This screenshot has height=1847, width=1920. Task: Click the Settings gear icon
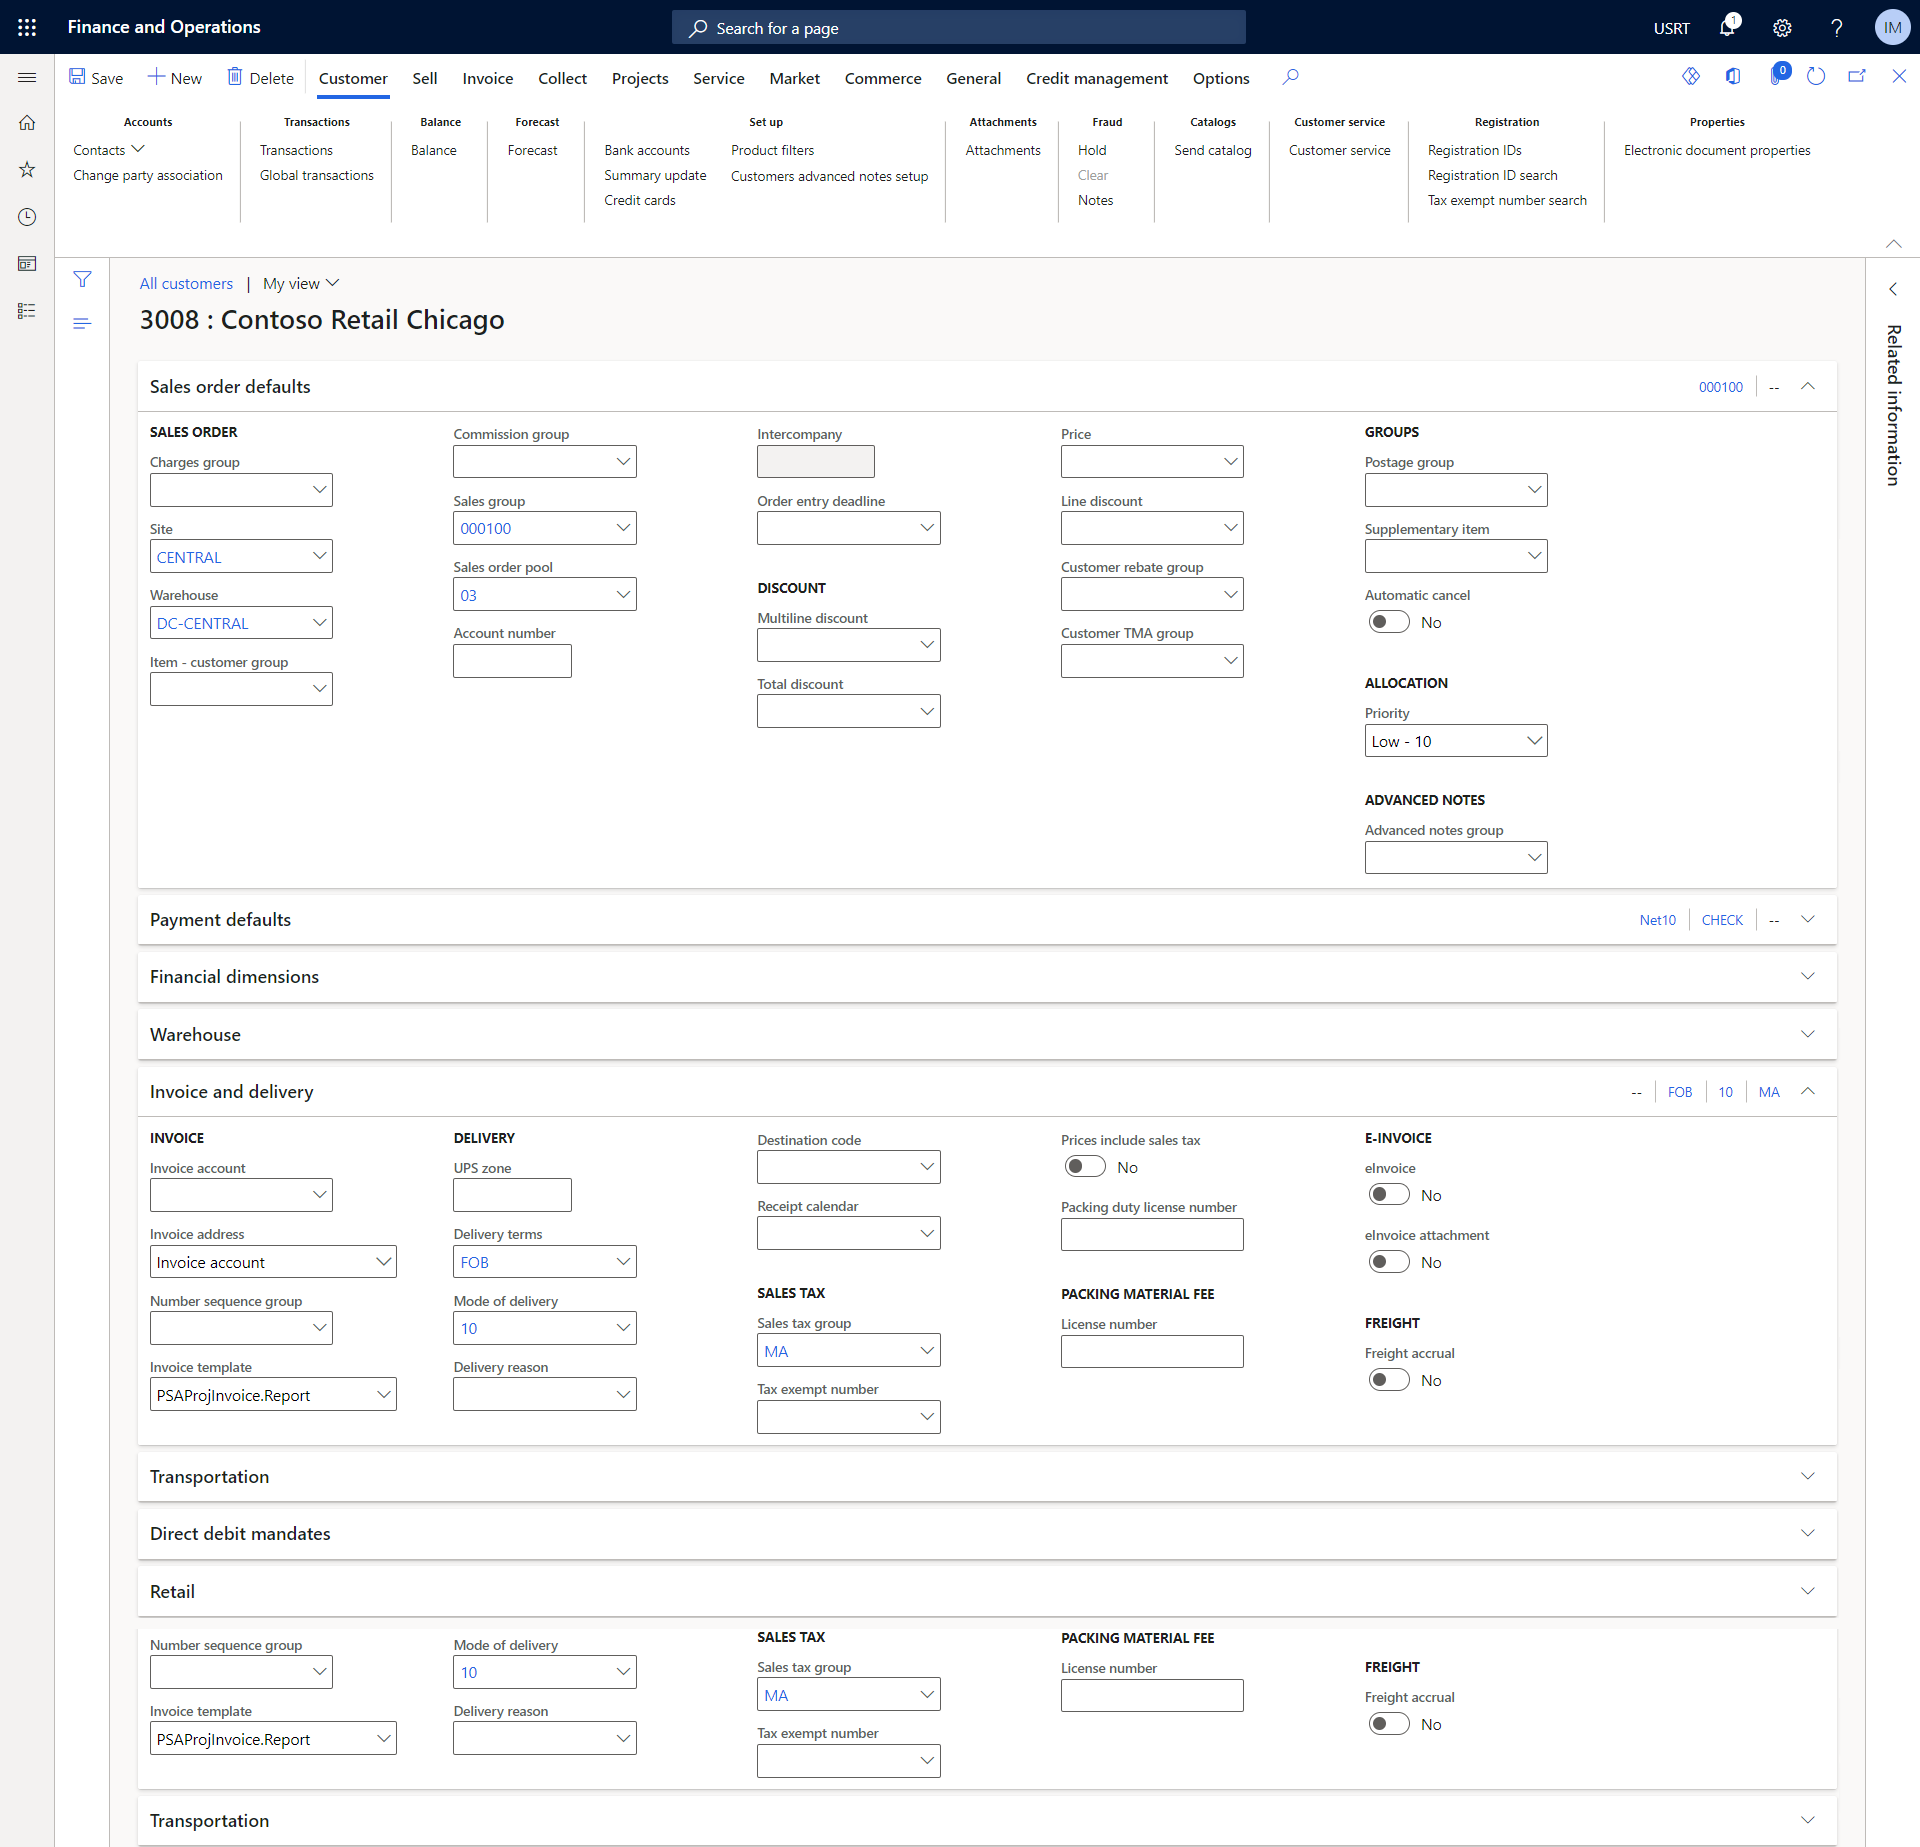tap(1783, 26)
